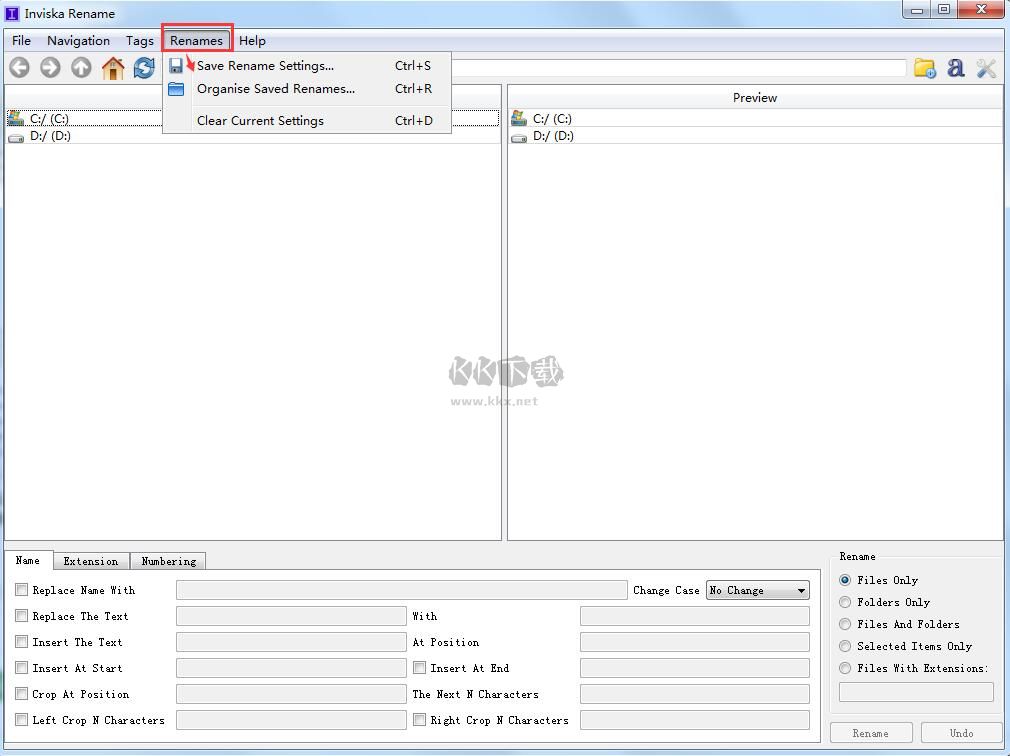Click the With replacement text field
This screenshot has height=756, width=1010.
click(x=694, y=616)
